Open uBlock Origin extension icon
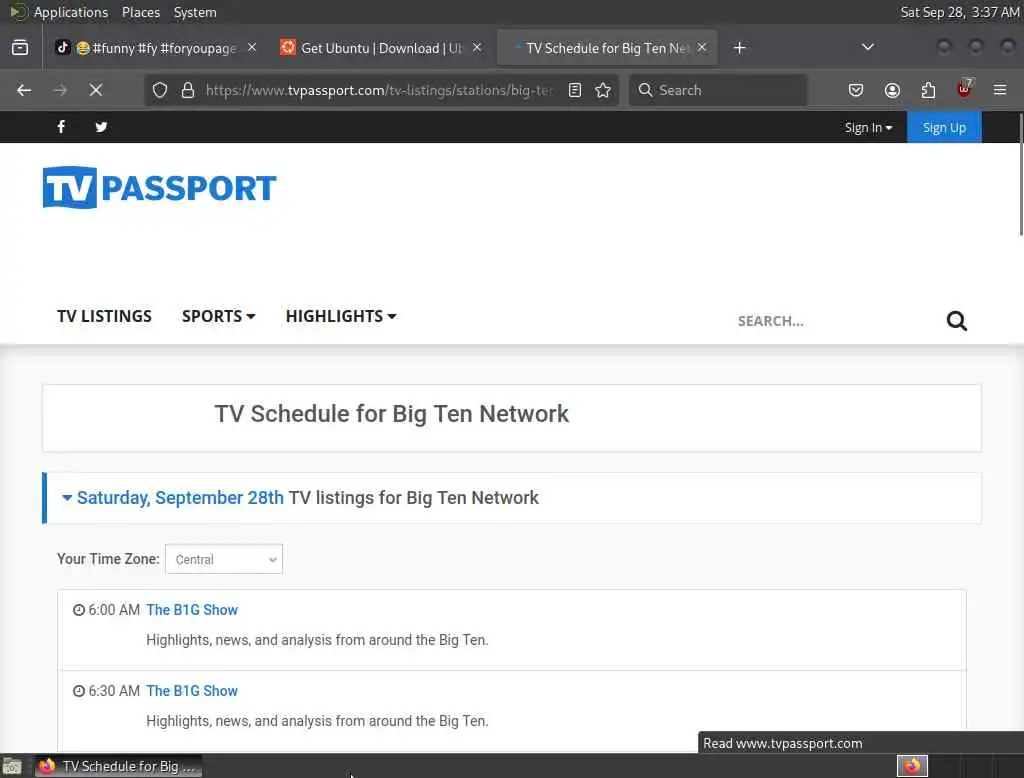 click(x=964, y=89)
